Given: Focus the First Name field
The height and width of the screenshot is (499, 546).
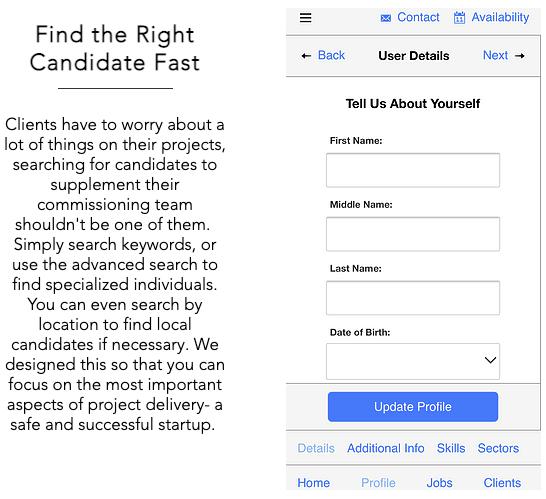Looking at the screenshot, I should tap(413, 170).
